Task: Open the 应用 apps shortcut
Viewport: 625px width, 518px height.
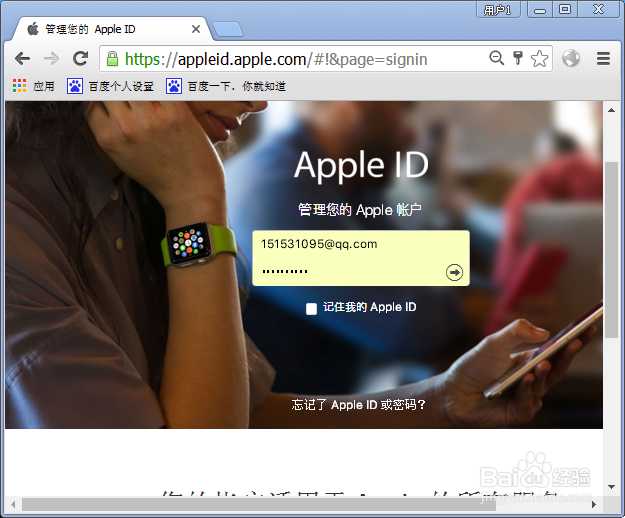Action: click(x=33, y=86)
